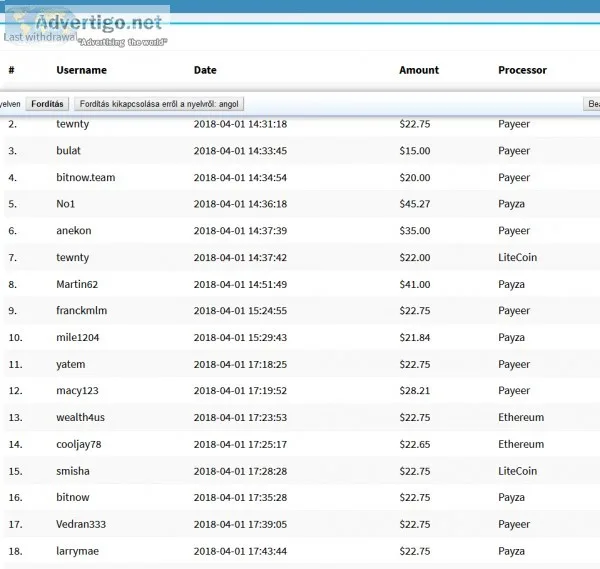Click date 2018-04-01 17:18:25

(240, 364)
